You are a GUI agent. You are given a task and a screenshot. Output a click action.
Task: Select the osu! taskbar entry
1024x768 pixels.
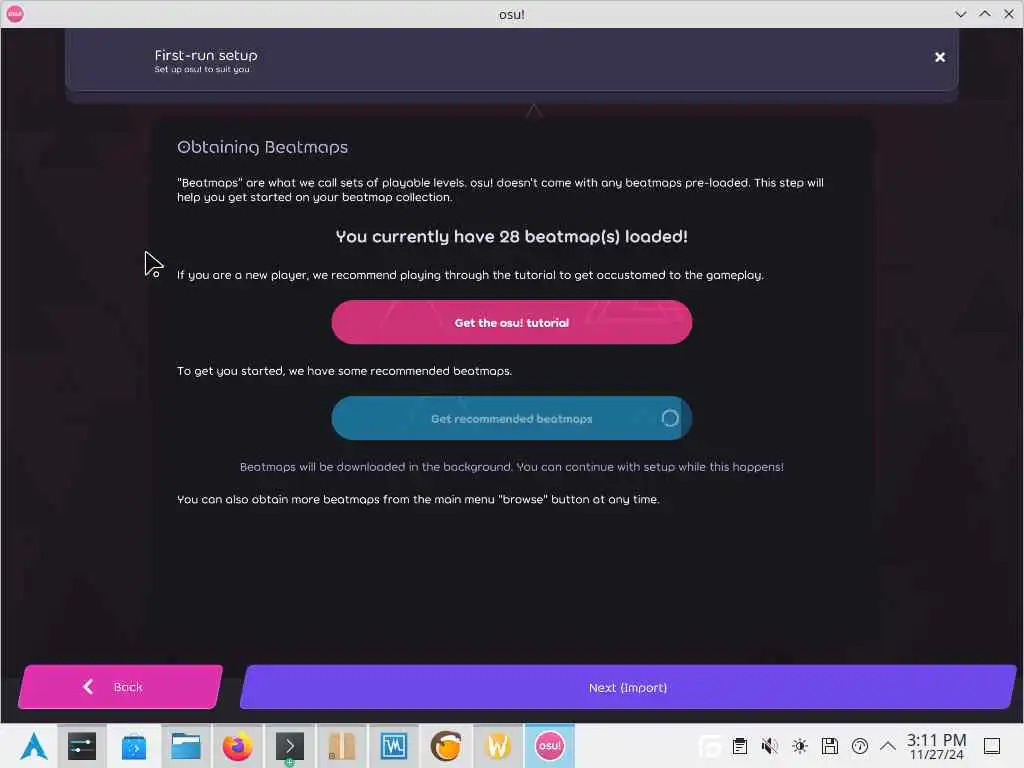(550, 746)
